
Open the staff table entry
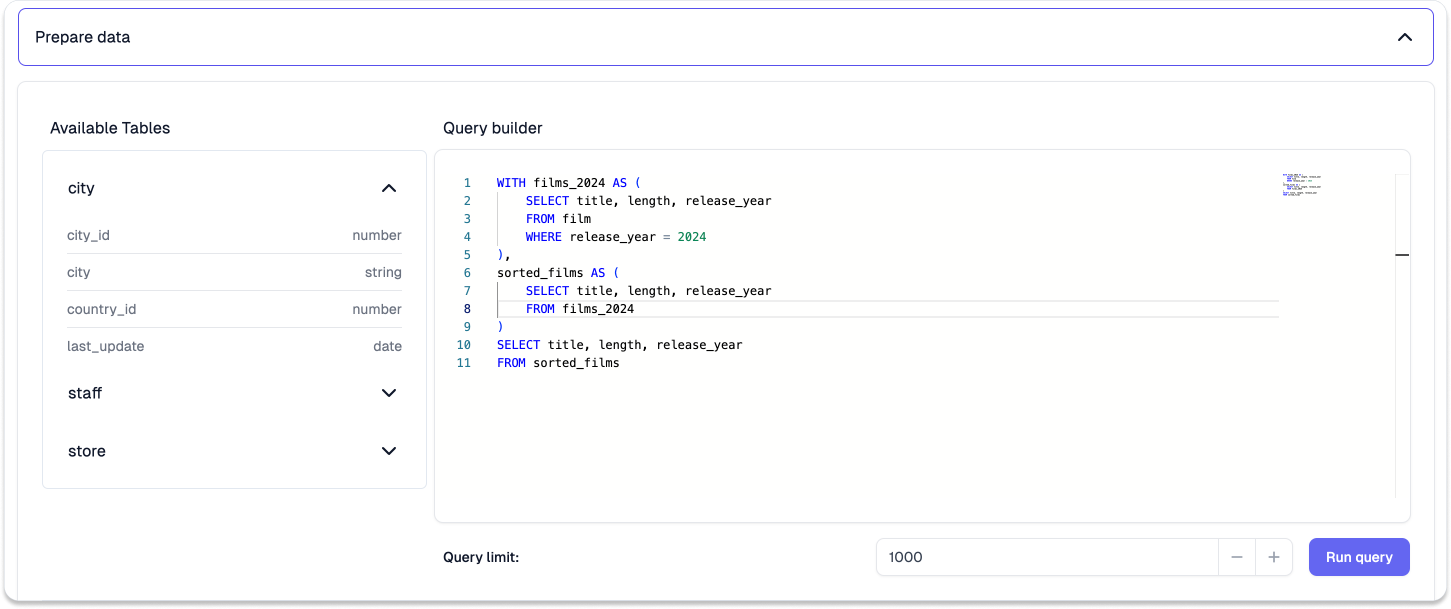[234, 393]
